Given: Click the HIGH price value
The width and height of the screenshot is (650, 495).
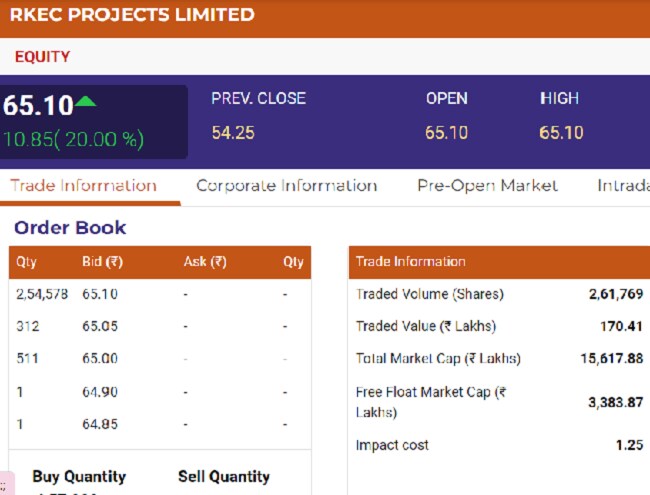Looking at the screenshot, I should (x=560, y=132).
